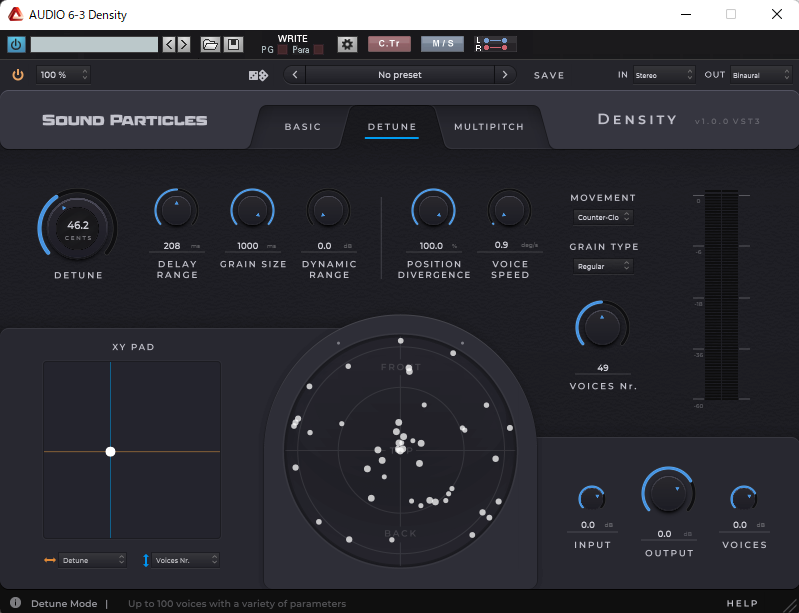The width and height of the screenshot is (799, 613).
Task: Open the load preset folder icon
Action: 210,44
